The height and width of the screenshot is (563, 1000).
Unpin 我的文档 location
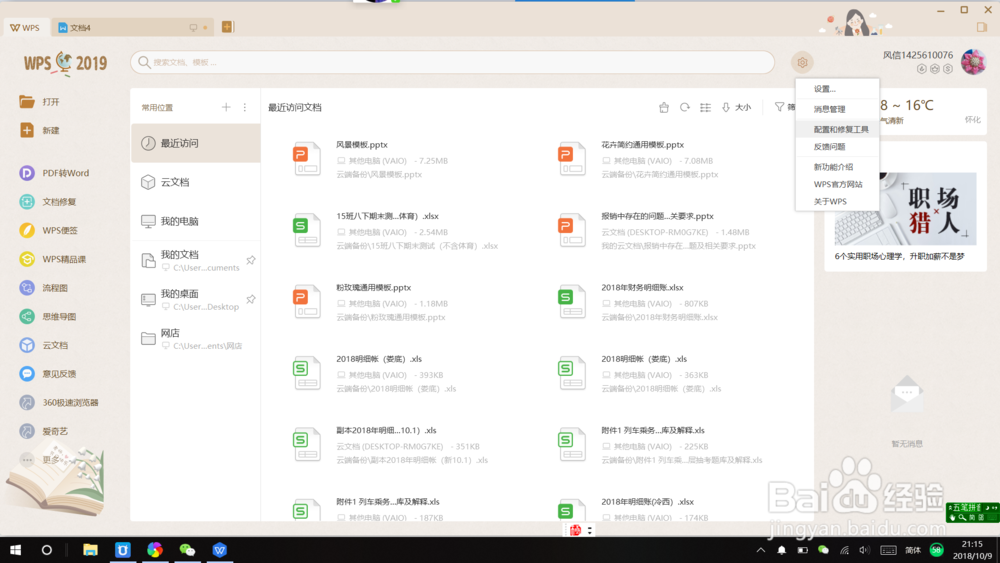coord(251,260)
